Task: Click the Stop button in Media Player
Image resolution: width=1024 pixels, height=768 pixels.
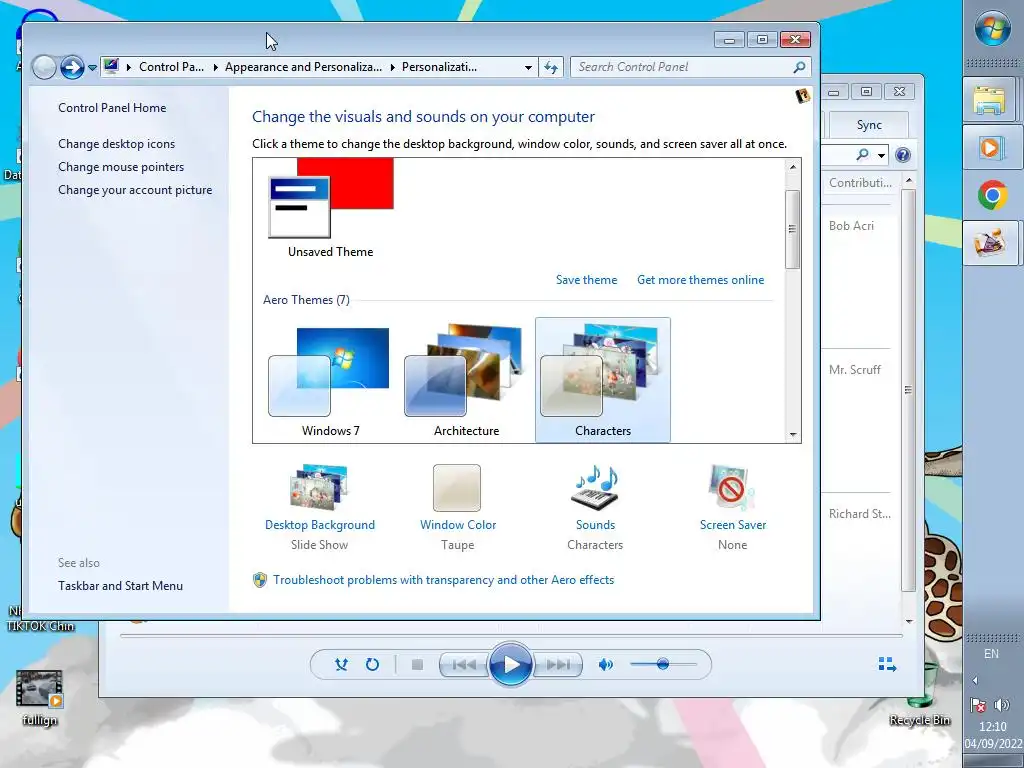Action: coord(417,665)
